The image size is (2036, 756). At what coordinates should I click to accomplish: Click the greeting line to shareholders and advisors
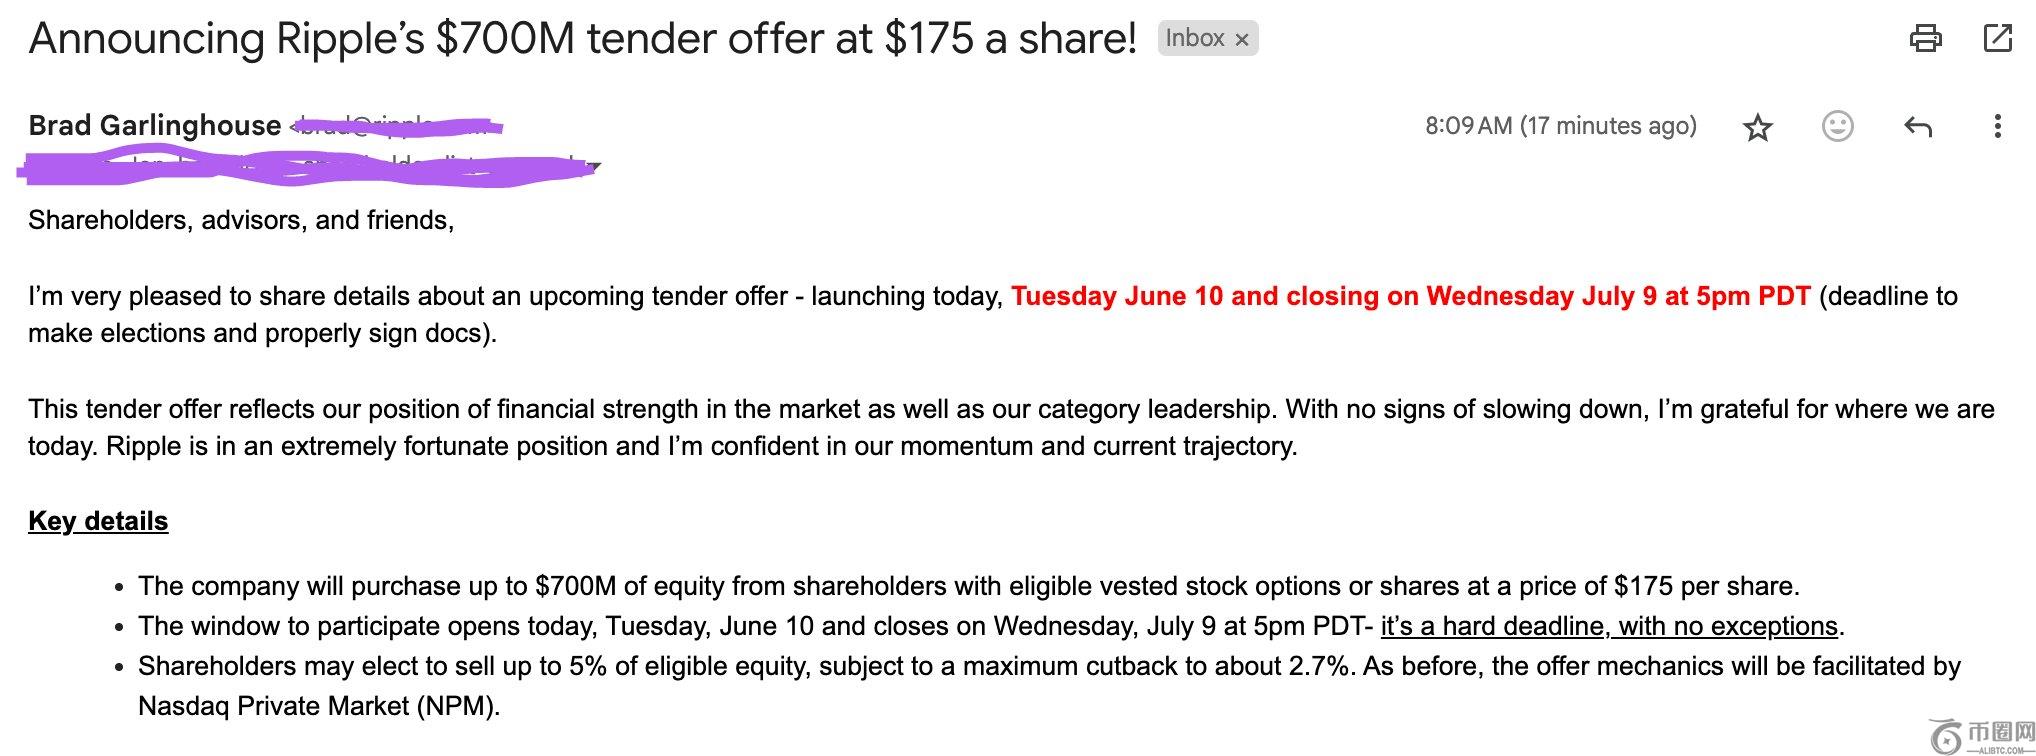(241, 220)
